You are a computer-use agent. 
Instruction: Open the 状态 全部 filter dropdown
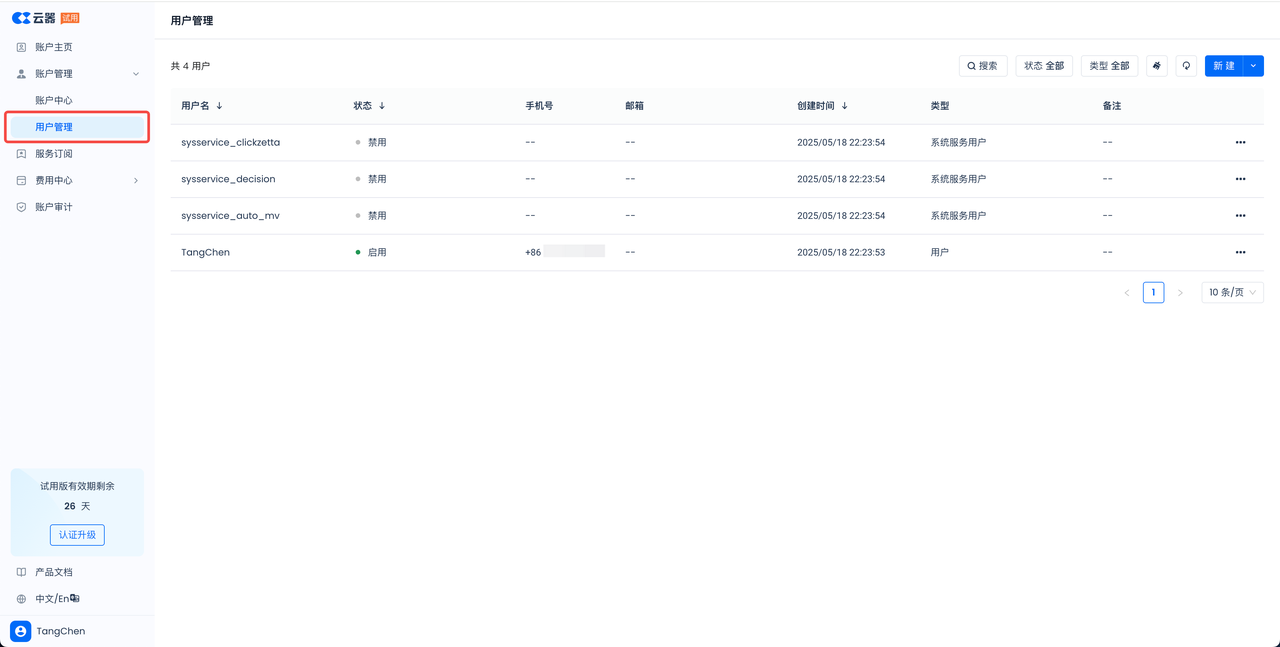tap(1044, 66)
